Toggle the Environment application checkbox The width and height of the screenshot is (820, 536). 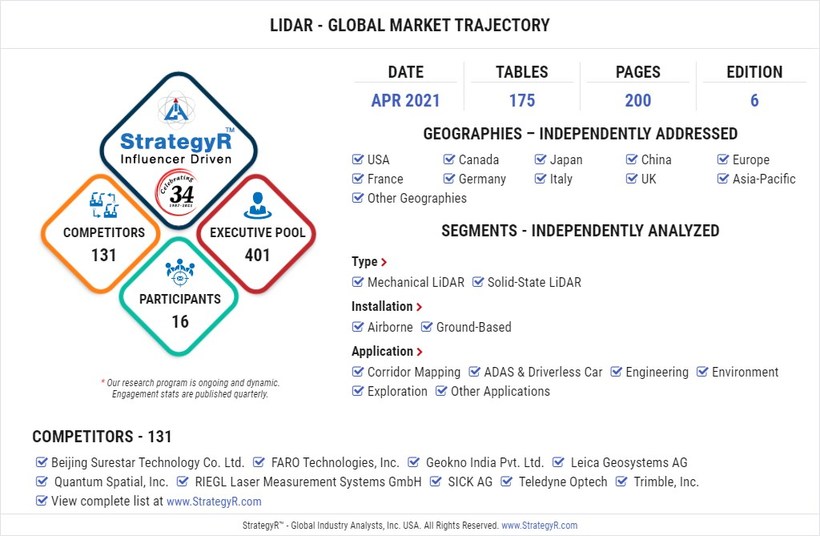(702, 372)
